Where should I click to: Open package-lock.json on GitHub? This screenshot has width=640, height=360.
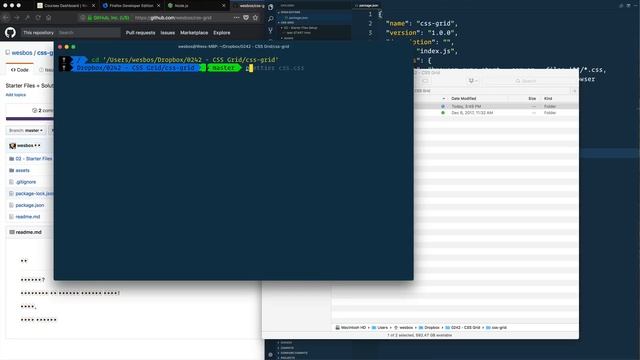pos(34,193)
